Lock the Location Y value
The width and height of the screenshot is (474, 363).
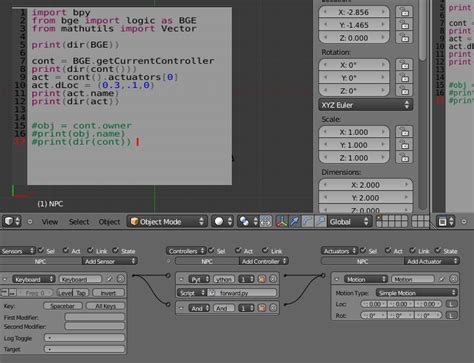tap(404, 25)
